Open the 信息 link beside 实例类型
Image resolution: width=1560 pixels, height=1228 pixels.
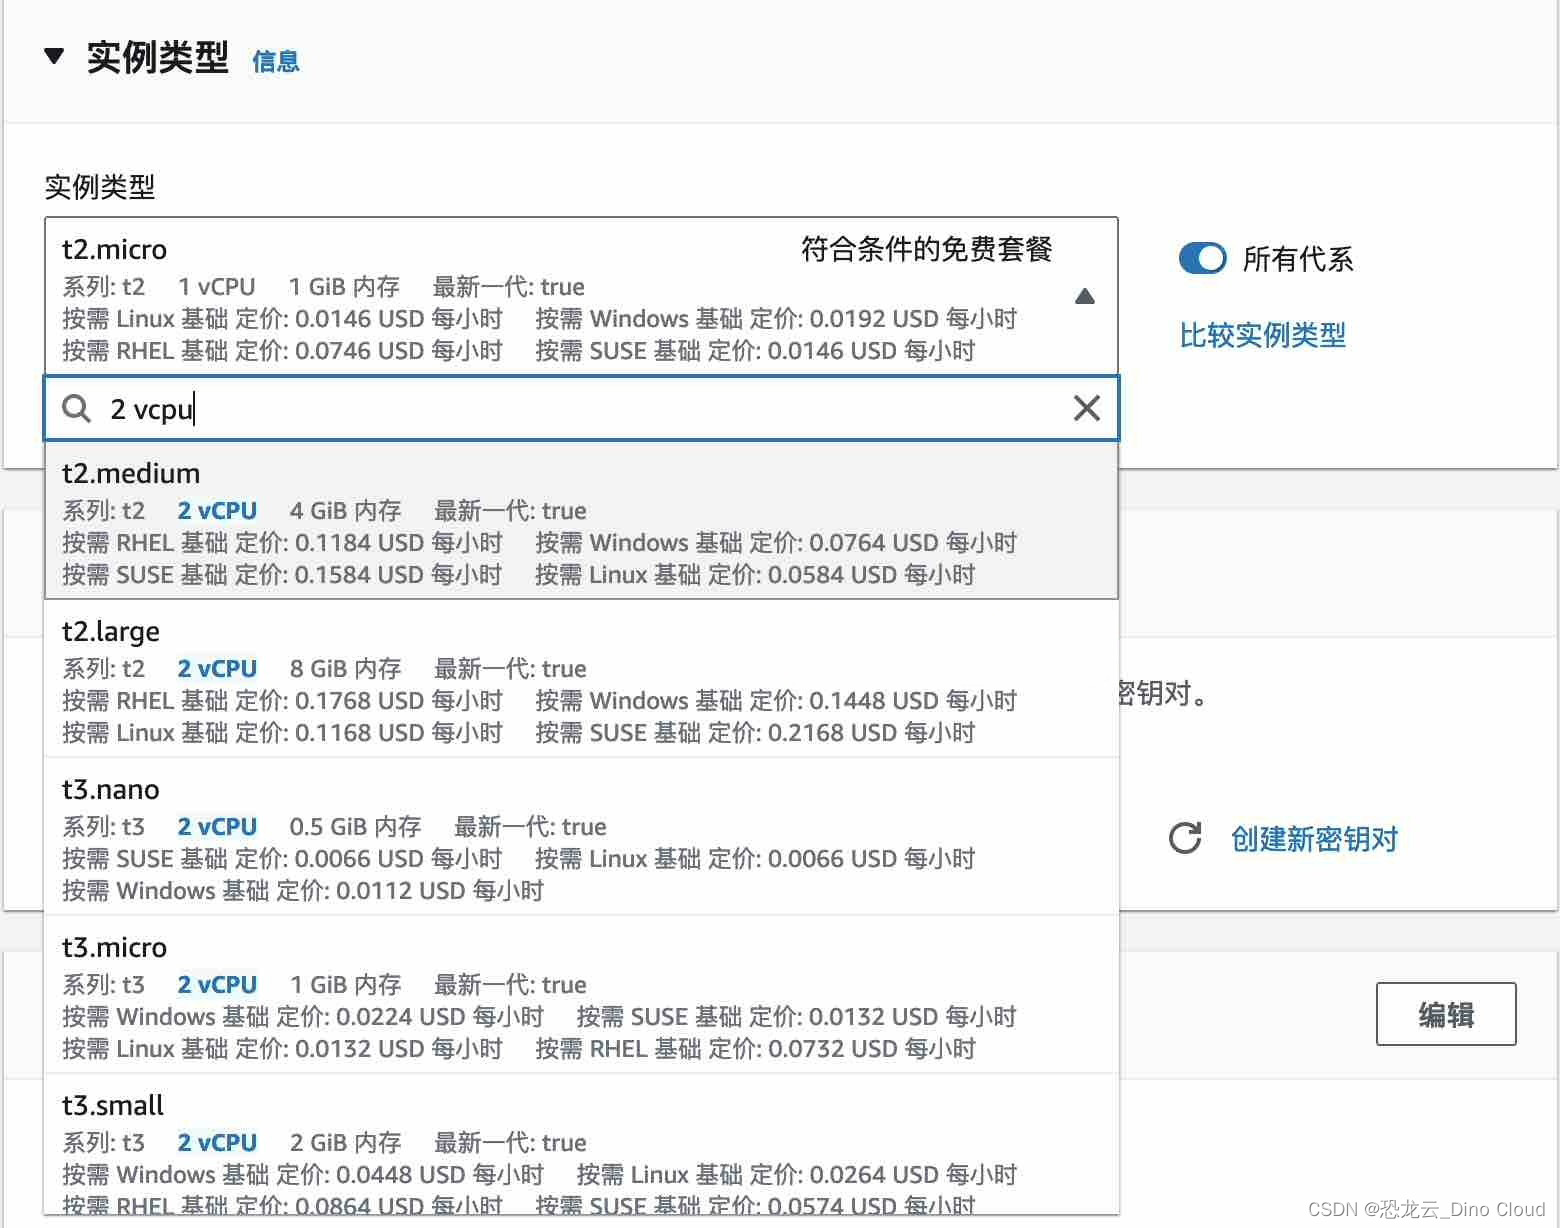(x=276, y=61)
